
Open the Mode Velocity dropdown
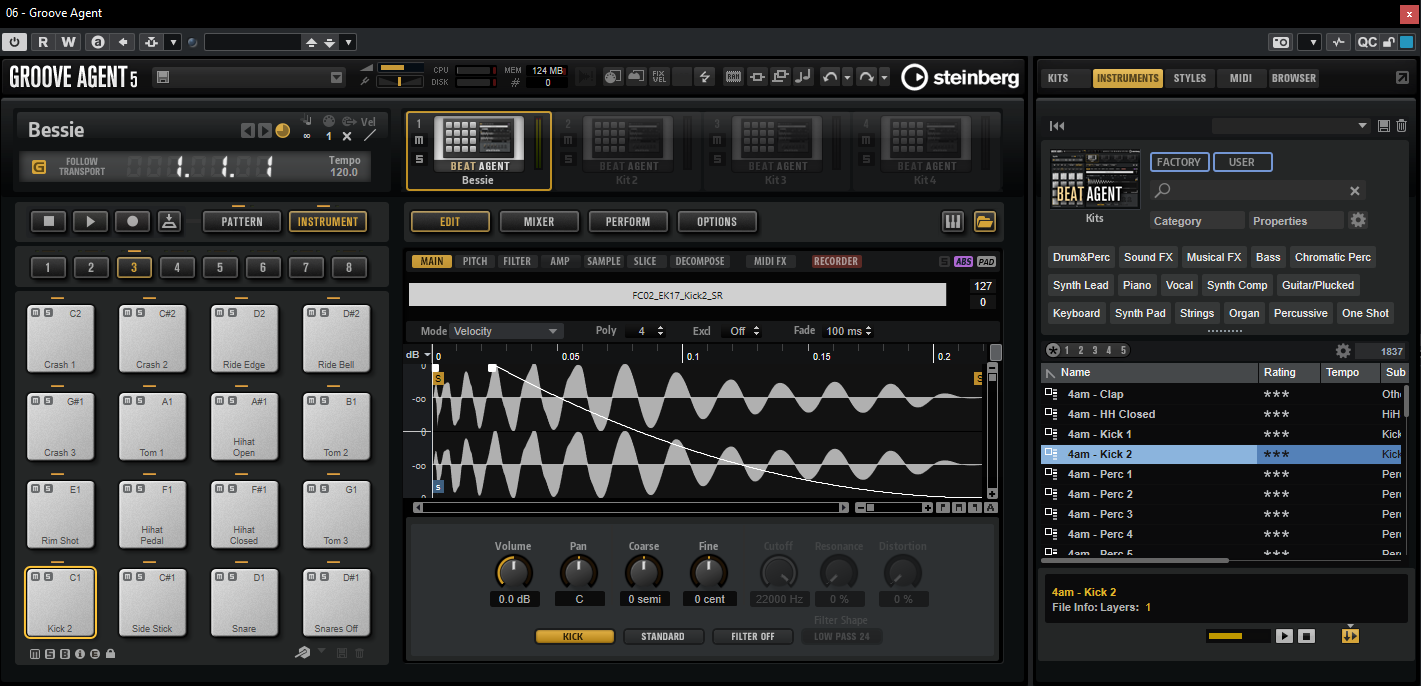pos(505,331)
